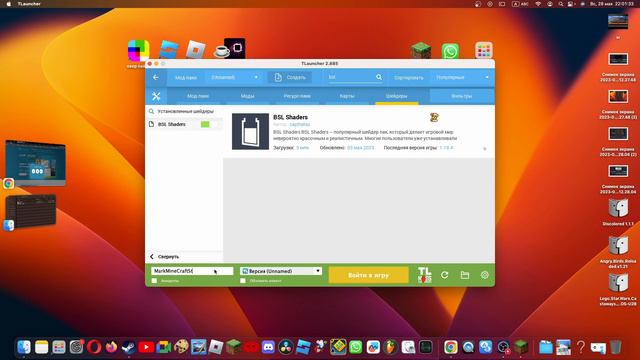
Task: Click the MarkMineCraft nickname input field
Action: (192, 271)
